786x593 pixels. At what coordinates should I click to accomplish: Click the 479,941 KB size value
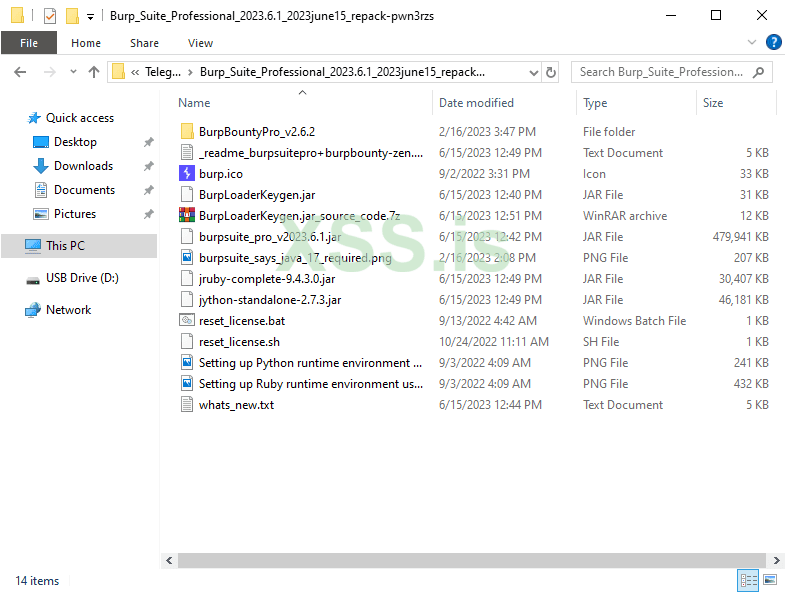coord(740,237)
